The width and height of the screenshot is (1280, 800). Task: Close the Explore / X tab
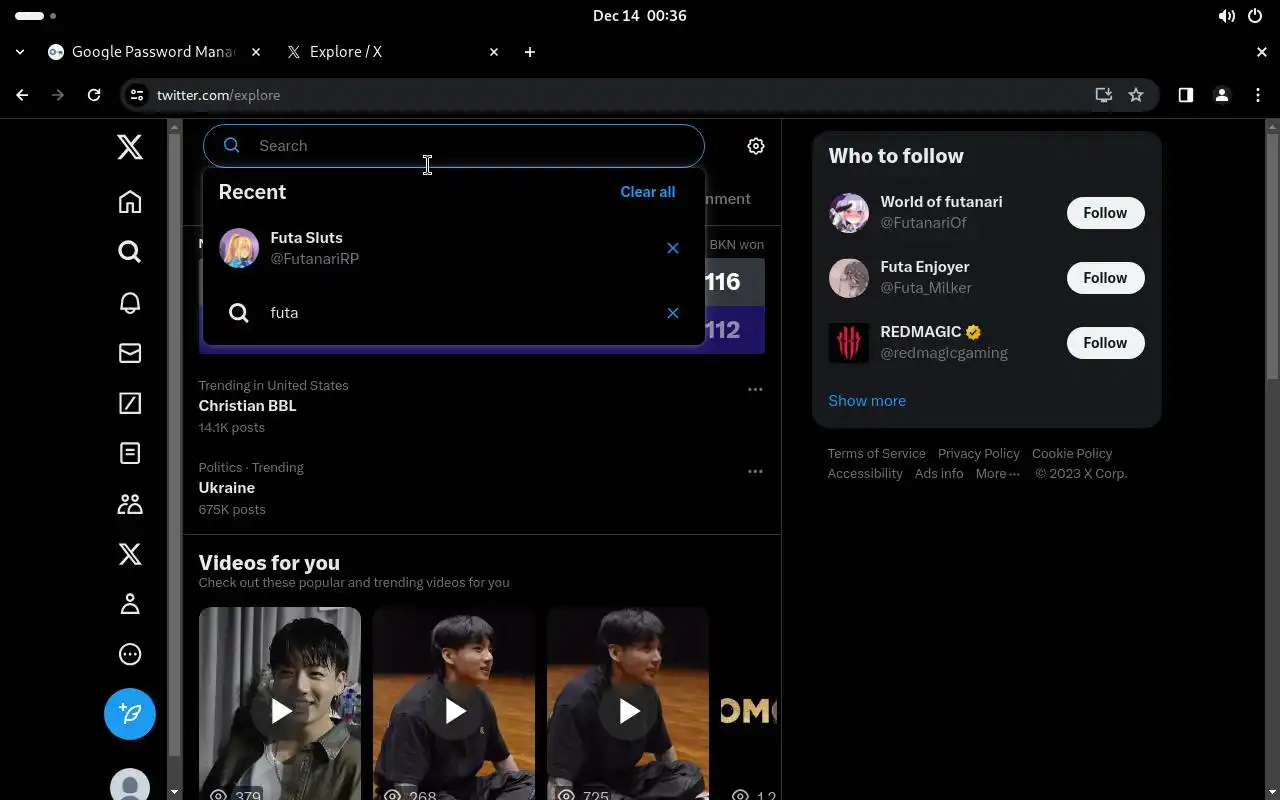point(494,52)
